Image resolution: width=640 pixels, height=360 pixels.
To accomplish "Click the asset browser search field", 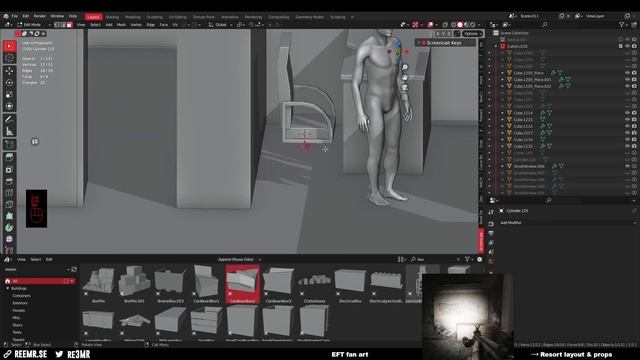I will tap(435, 260).
